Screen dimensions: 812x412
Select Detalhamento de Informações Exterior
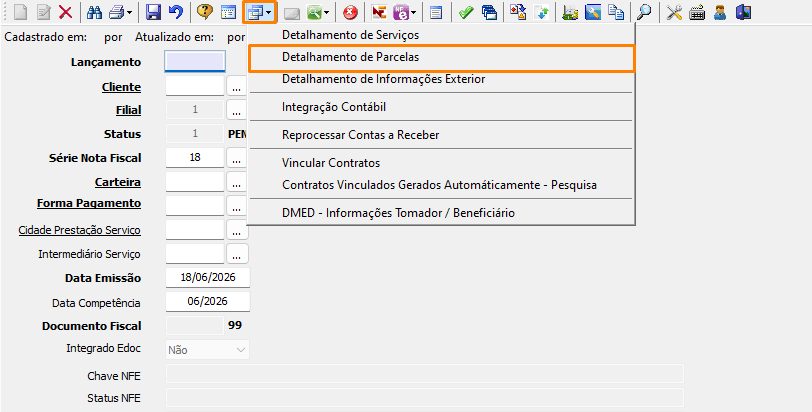[441, 79]
